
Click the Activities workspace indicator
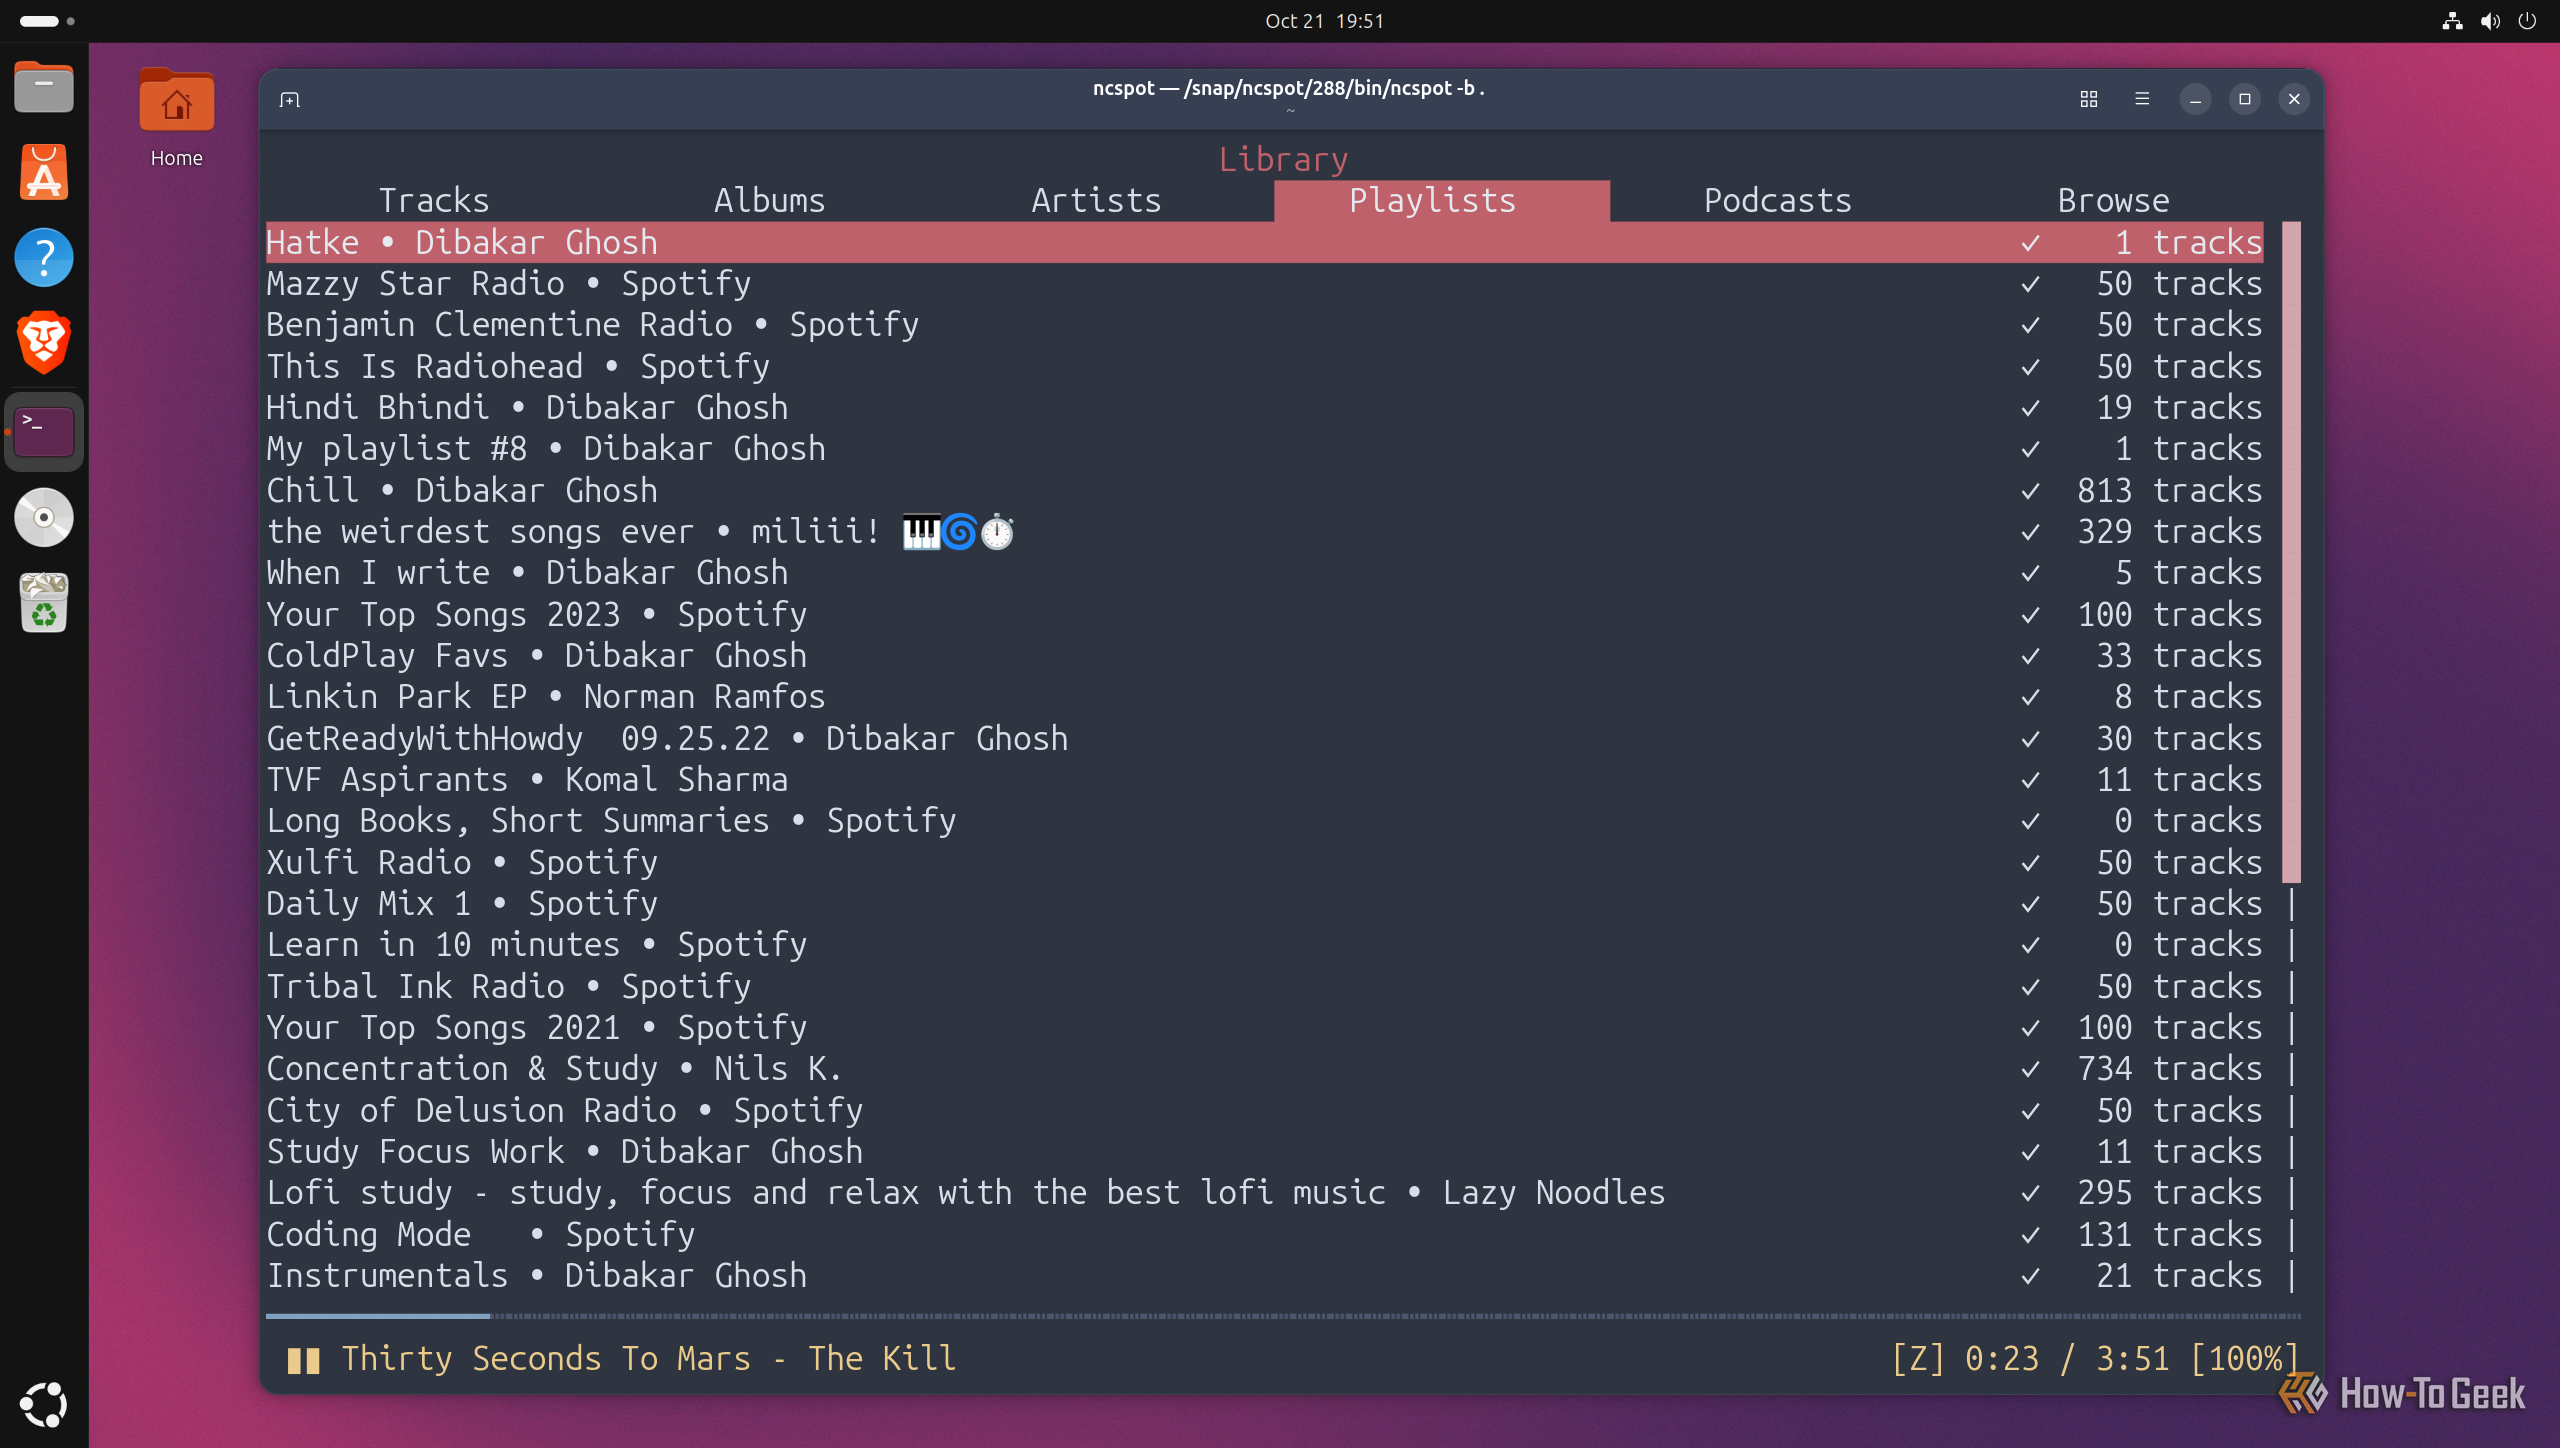click(x=47, y=21)
